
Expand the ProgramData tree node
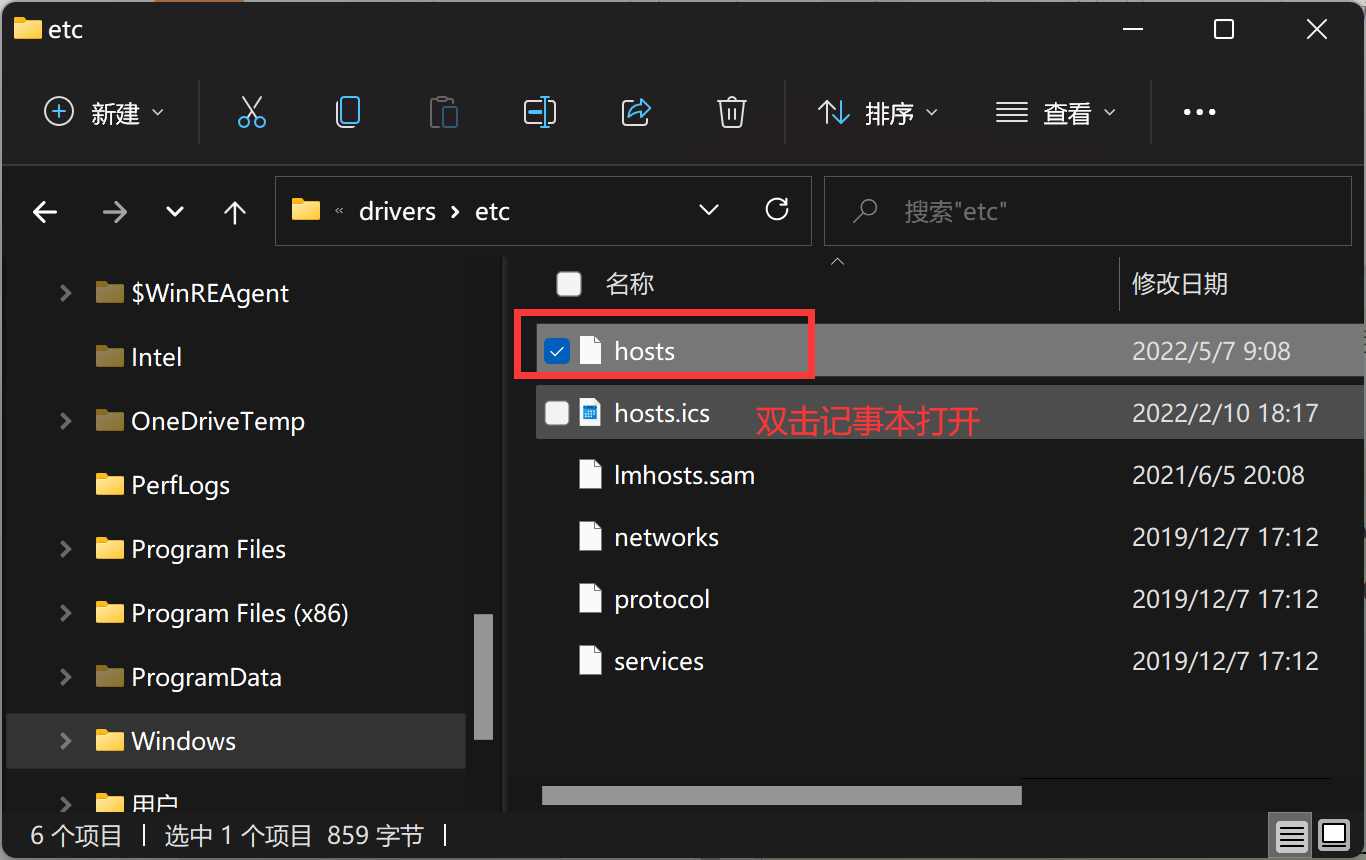[65, 677]
